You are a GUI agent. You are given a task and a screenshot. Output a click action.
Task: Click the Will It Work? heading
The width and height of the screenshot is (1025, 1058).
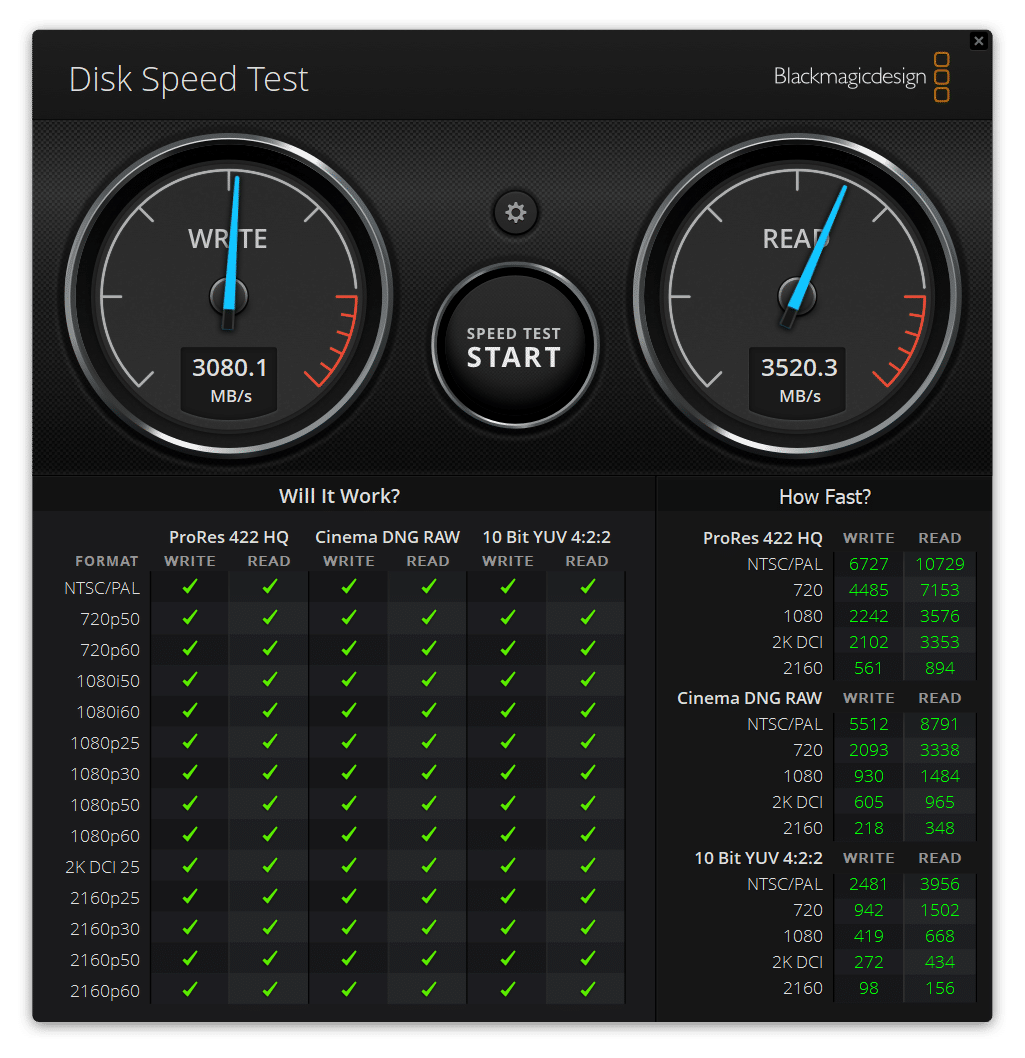[x=339, y=496]
